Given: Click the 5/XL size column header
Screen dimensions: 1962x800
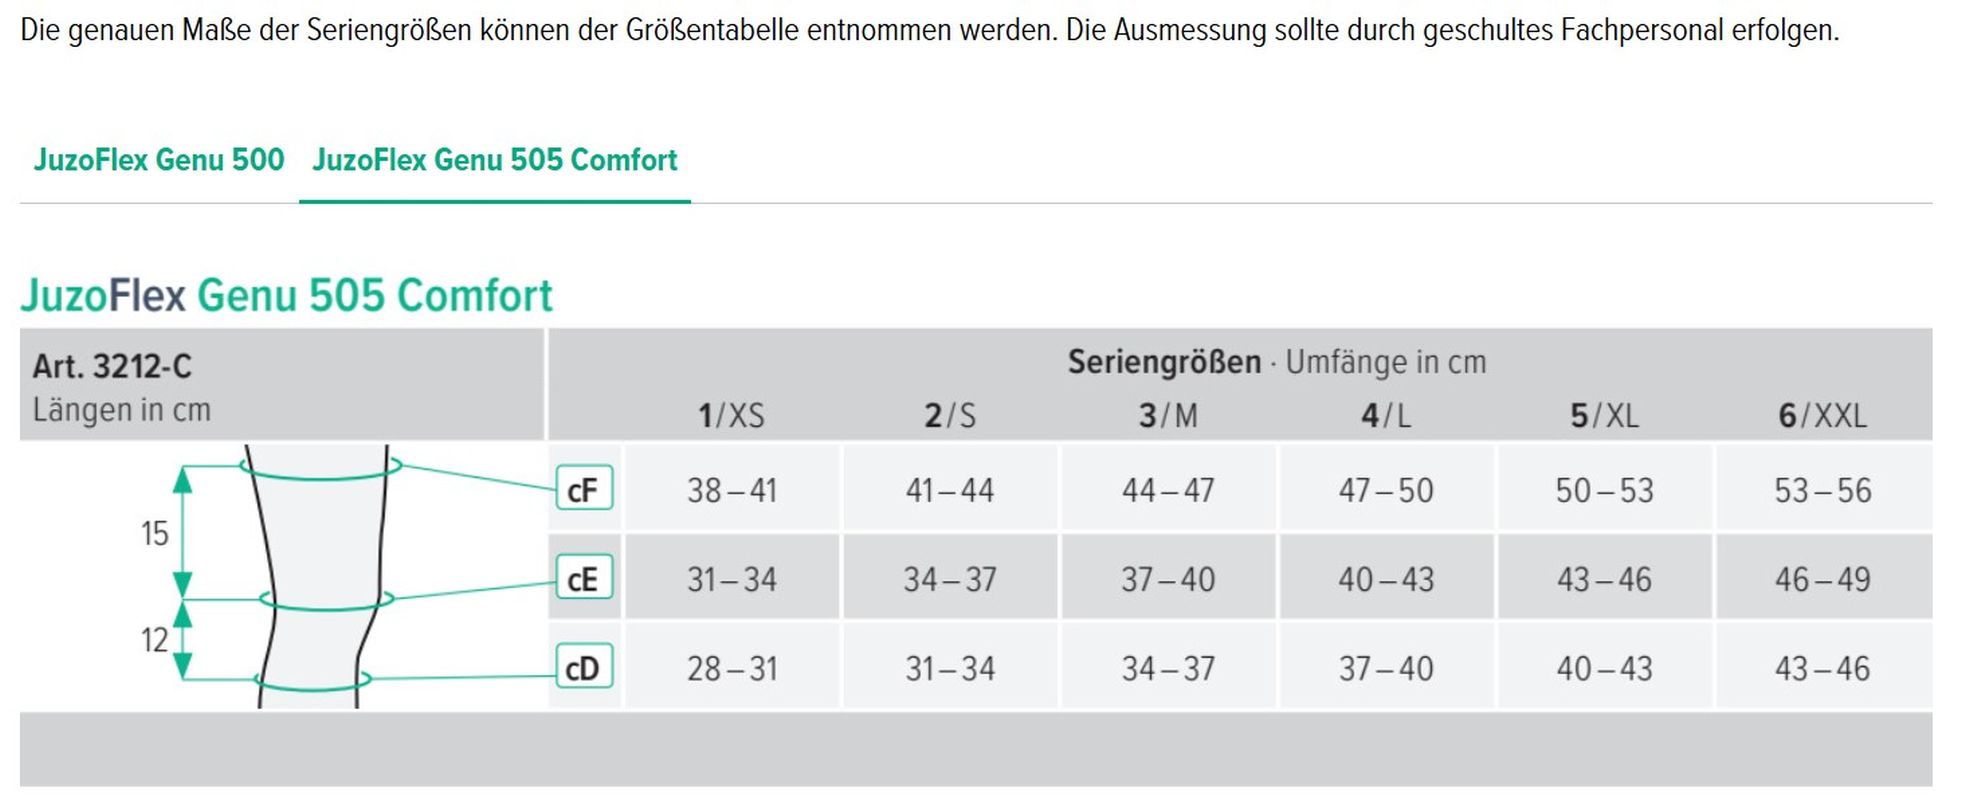Looking at the screenshot, I should [x=1604, y=415].
